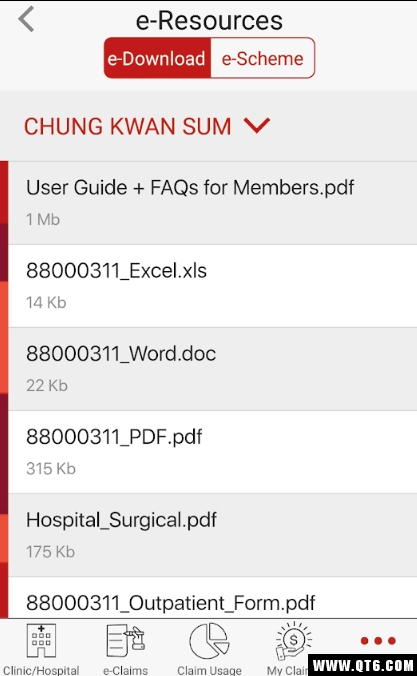Open the Hospital_Surgical.pdf document
Viewport: 417px width, 676px height.
coord(213,535)
